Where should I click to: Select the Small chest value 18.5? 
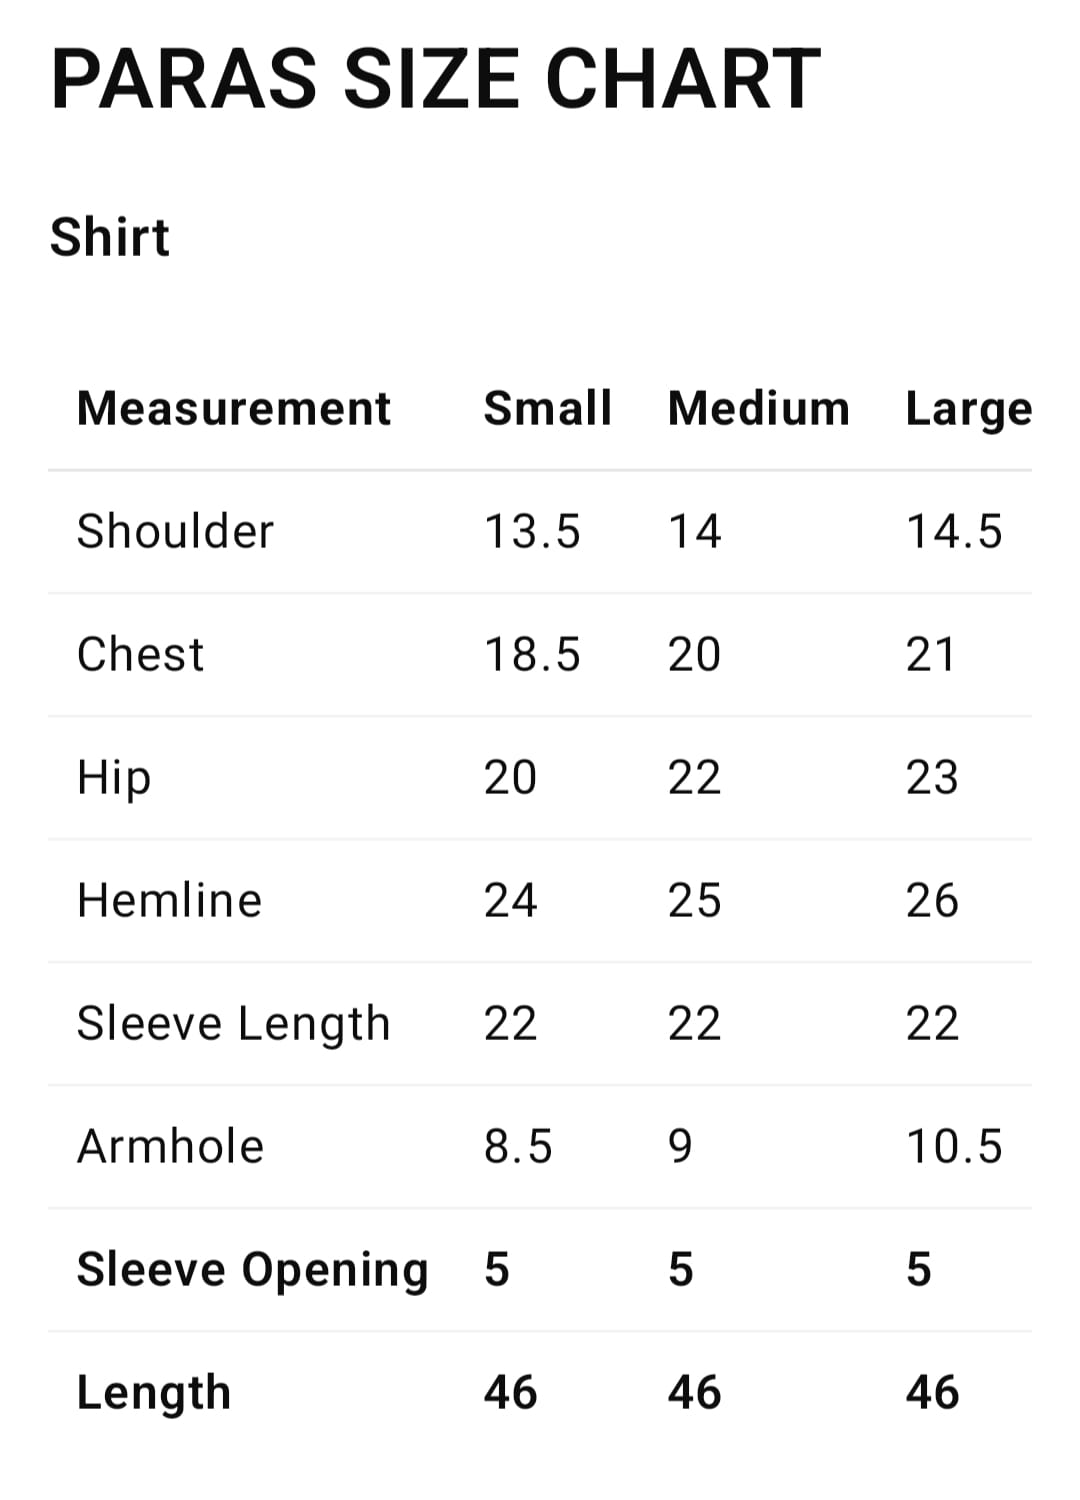tap(532, 654)
